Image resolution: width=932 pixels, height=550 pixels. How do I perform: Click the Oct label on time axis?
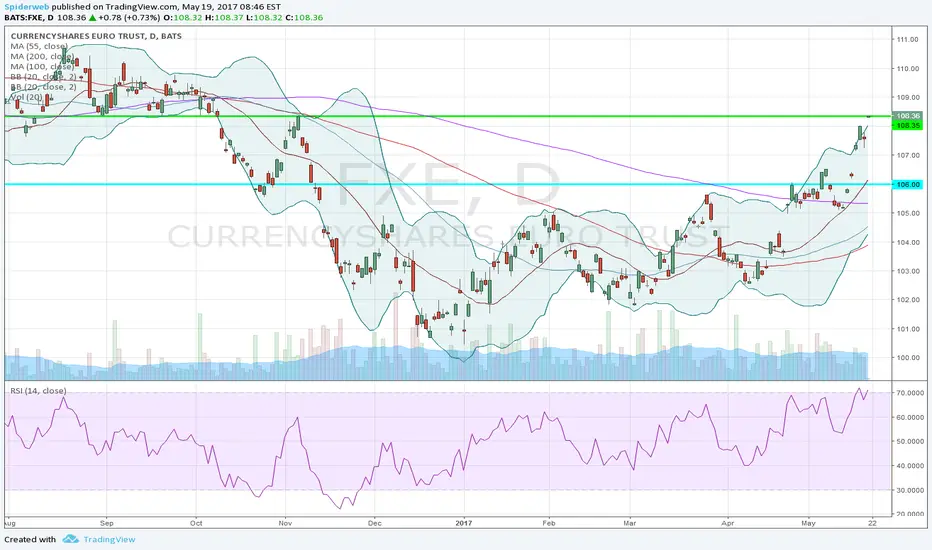(x=196, y=523)
